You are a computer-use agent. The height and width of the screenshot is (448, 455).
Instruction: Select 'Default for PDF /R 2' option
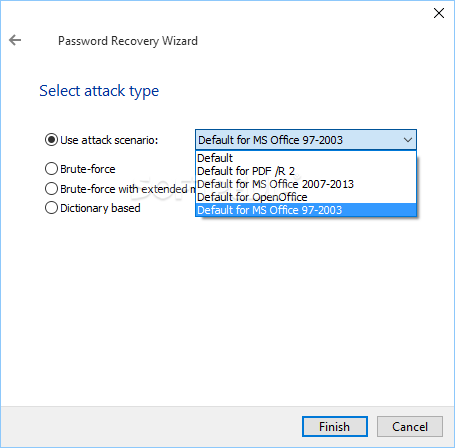pyautogui.click(x=306, y=171)
